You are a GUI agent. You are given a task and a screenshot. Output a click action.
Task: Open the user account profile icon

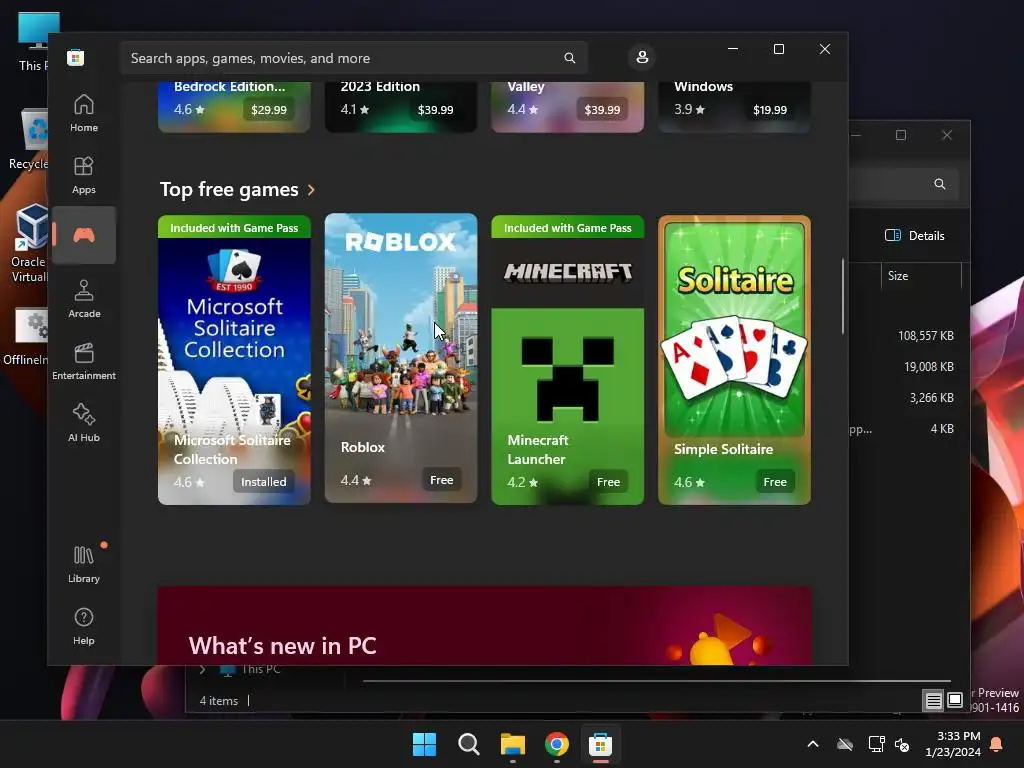pos(642,57)
